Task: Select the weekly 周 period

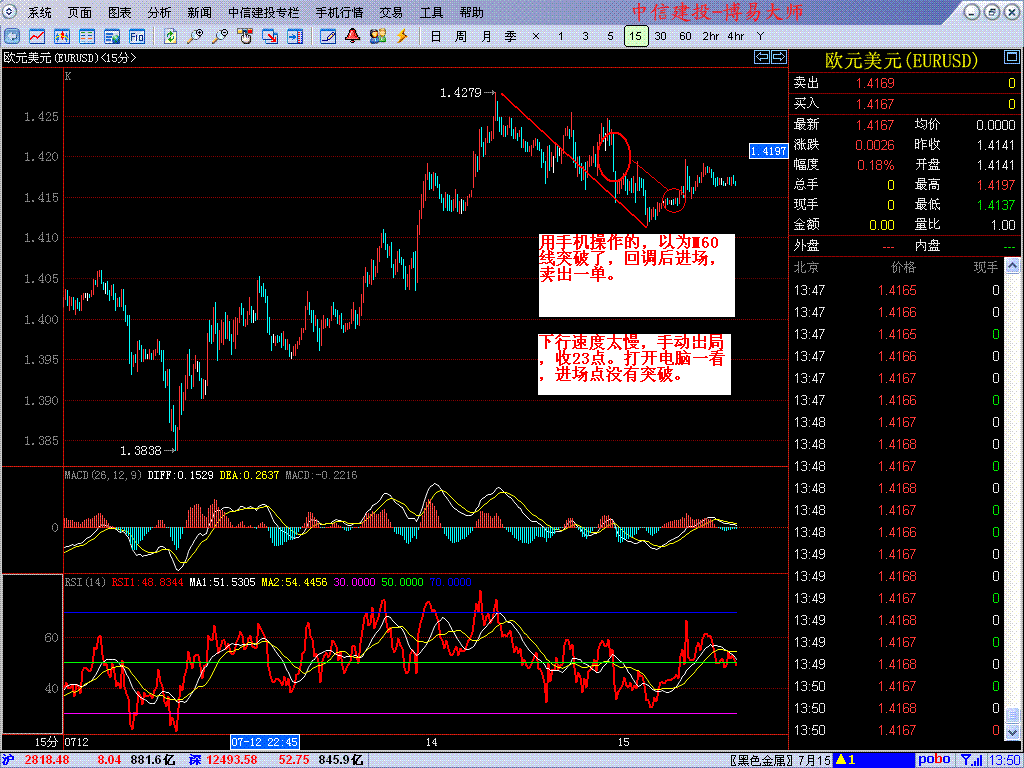Action: click(x=460, y=36)
